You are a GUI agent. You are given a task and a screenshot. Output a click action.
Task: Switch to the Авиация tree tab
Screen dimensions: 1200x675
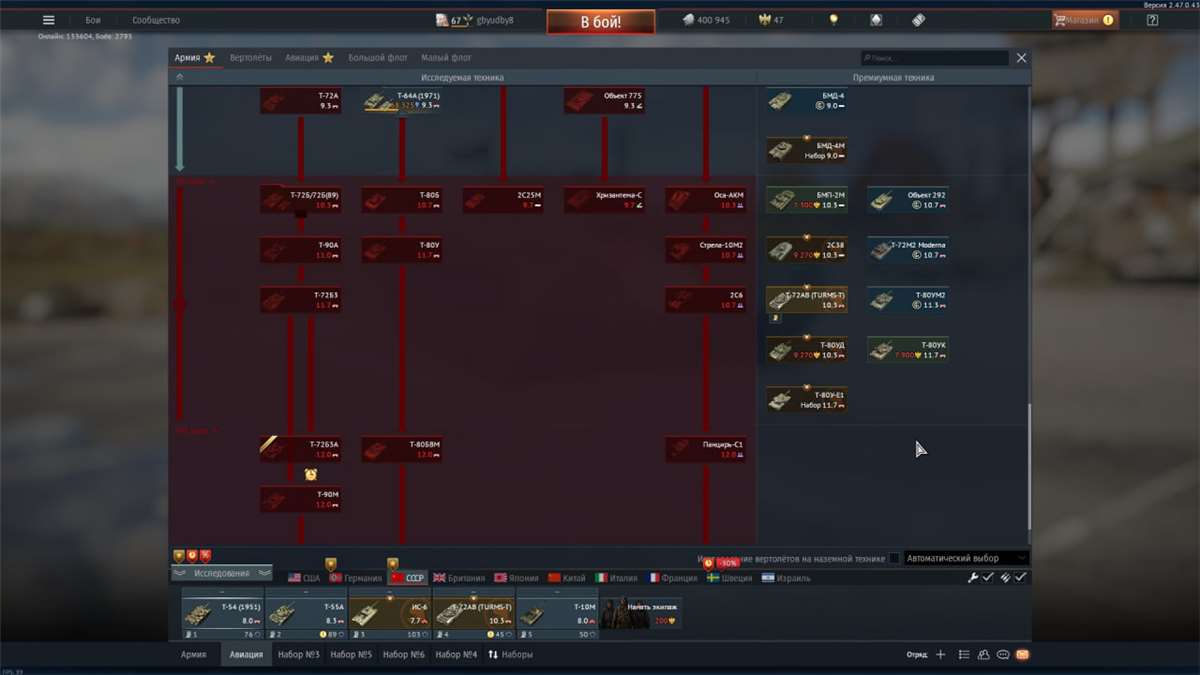point(309,58)
